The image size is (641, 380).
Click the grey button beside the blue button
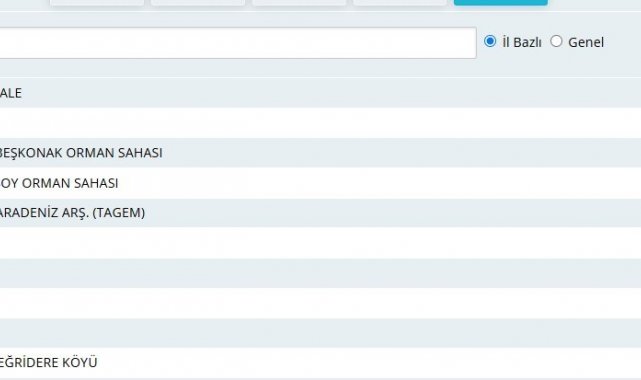coord(400,2)
